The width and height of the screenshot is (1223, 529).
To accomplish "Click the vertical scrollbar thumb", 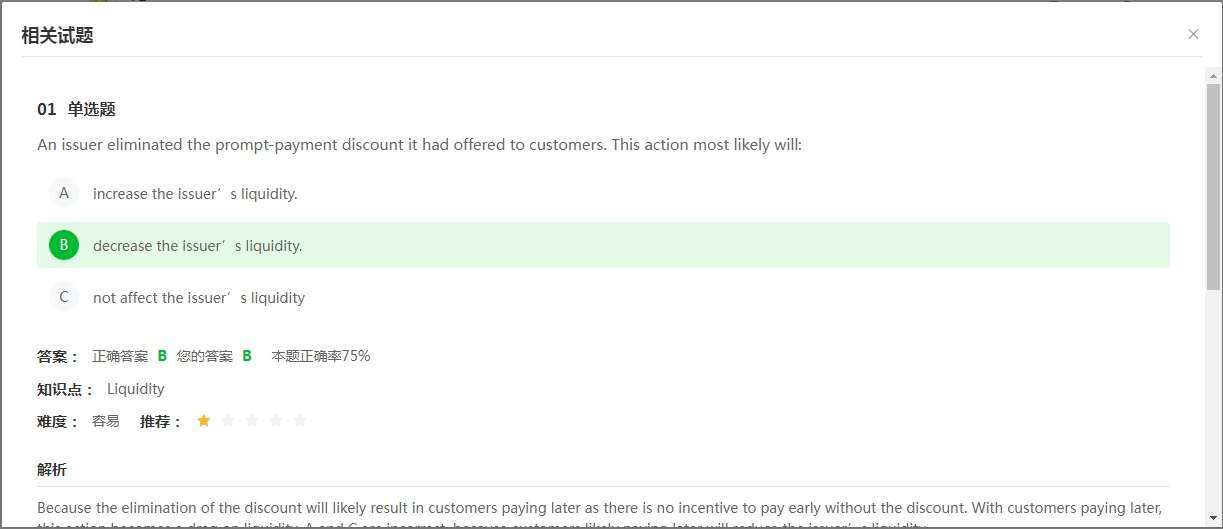I will pos(1213,185).
